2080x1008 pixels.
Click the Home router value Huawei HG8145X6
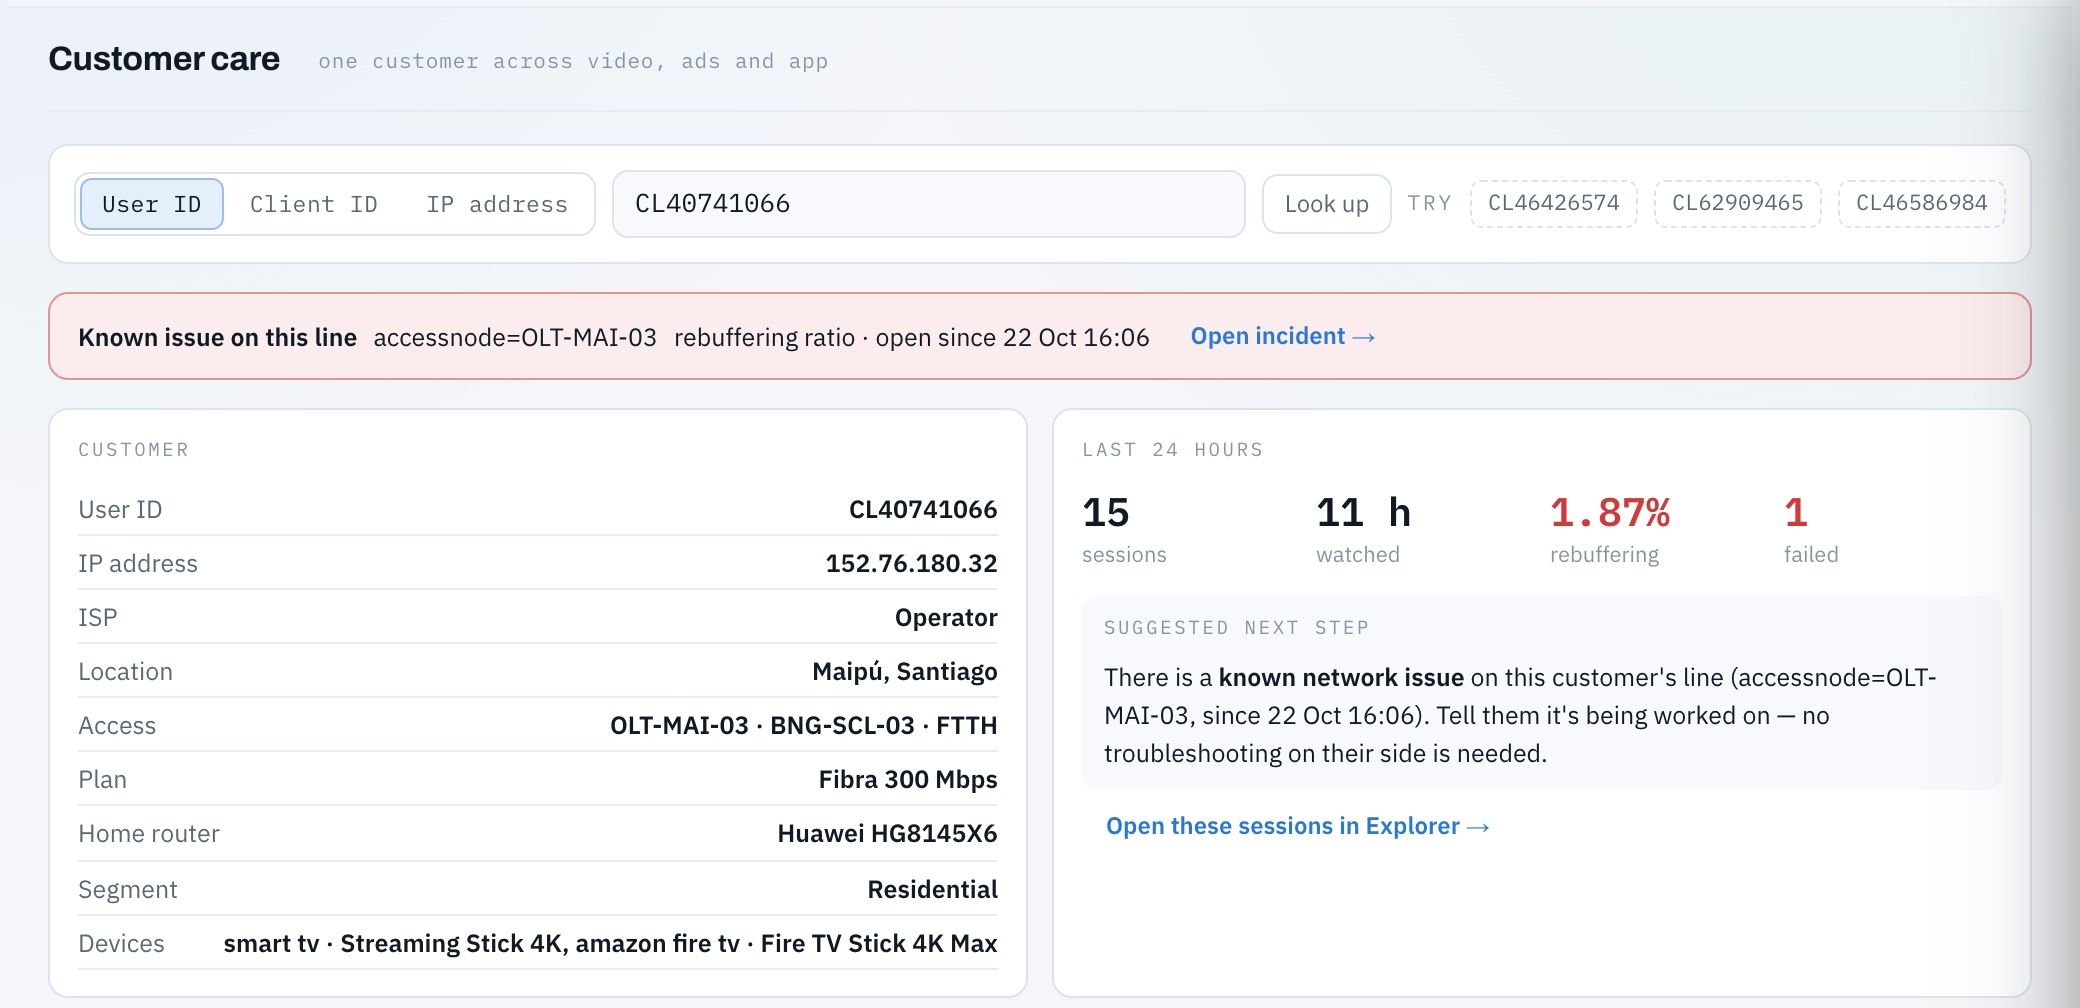(x=887, y=833)
